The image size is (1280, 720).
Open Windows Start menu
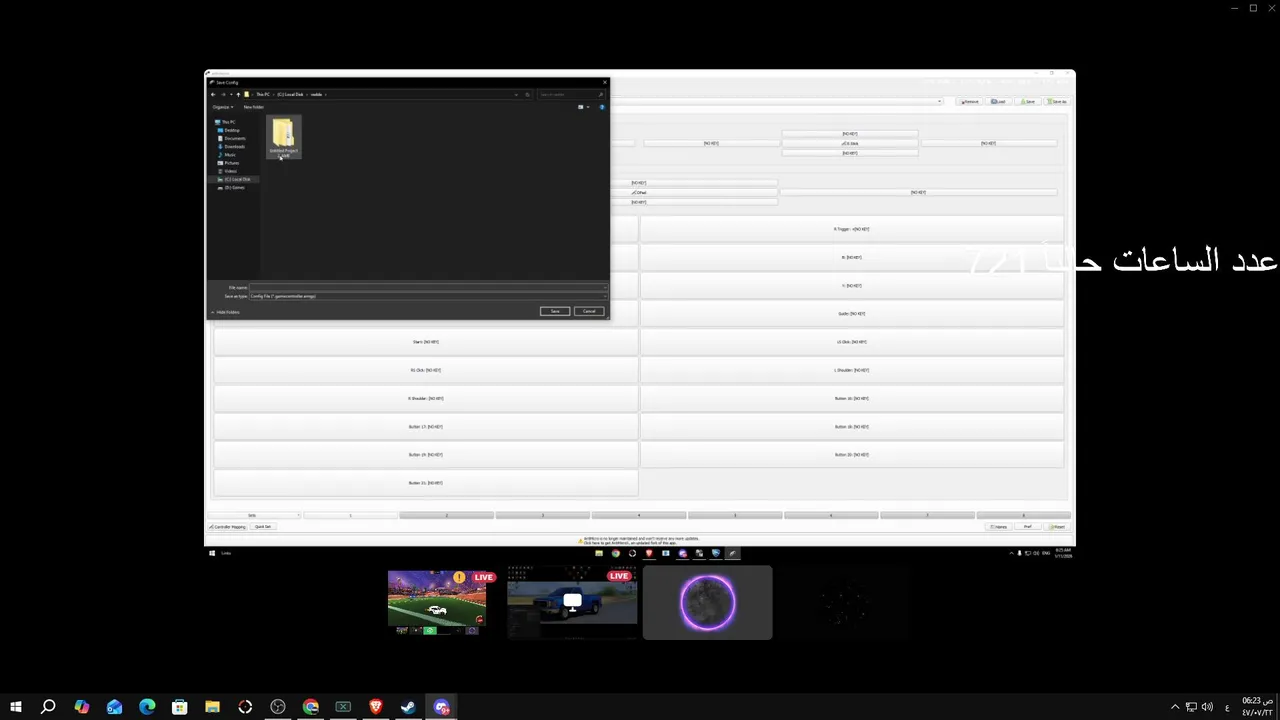[x=15, y=707]
